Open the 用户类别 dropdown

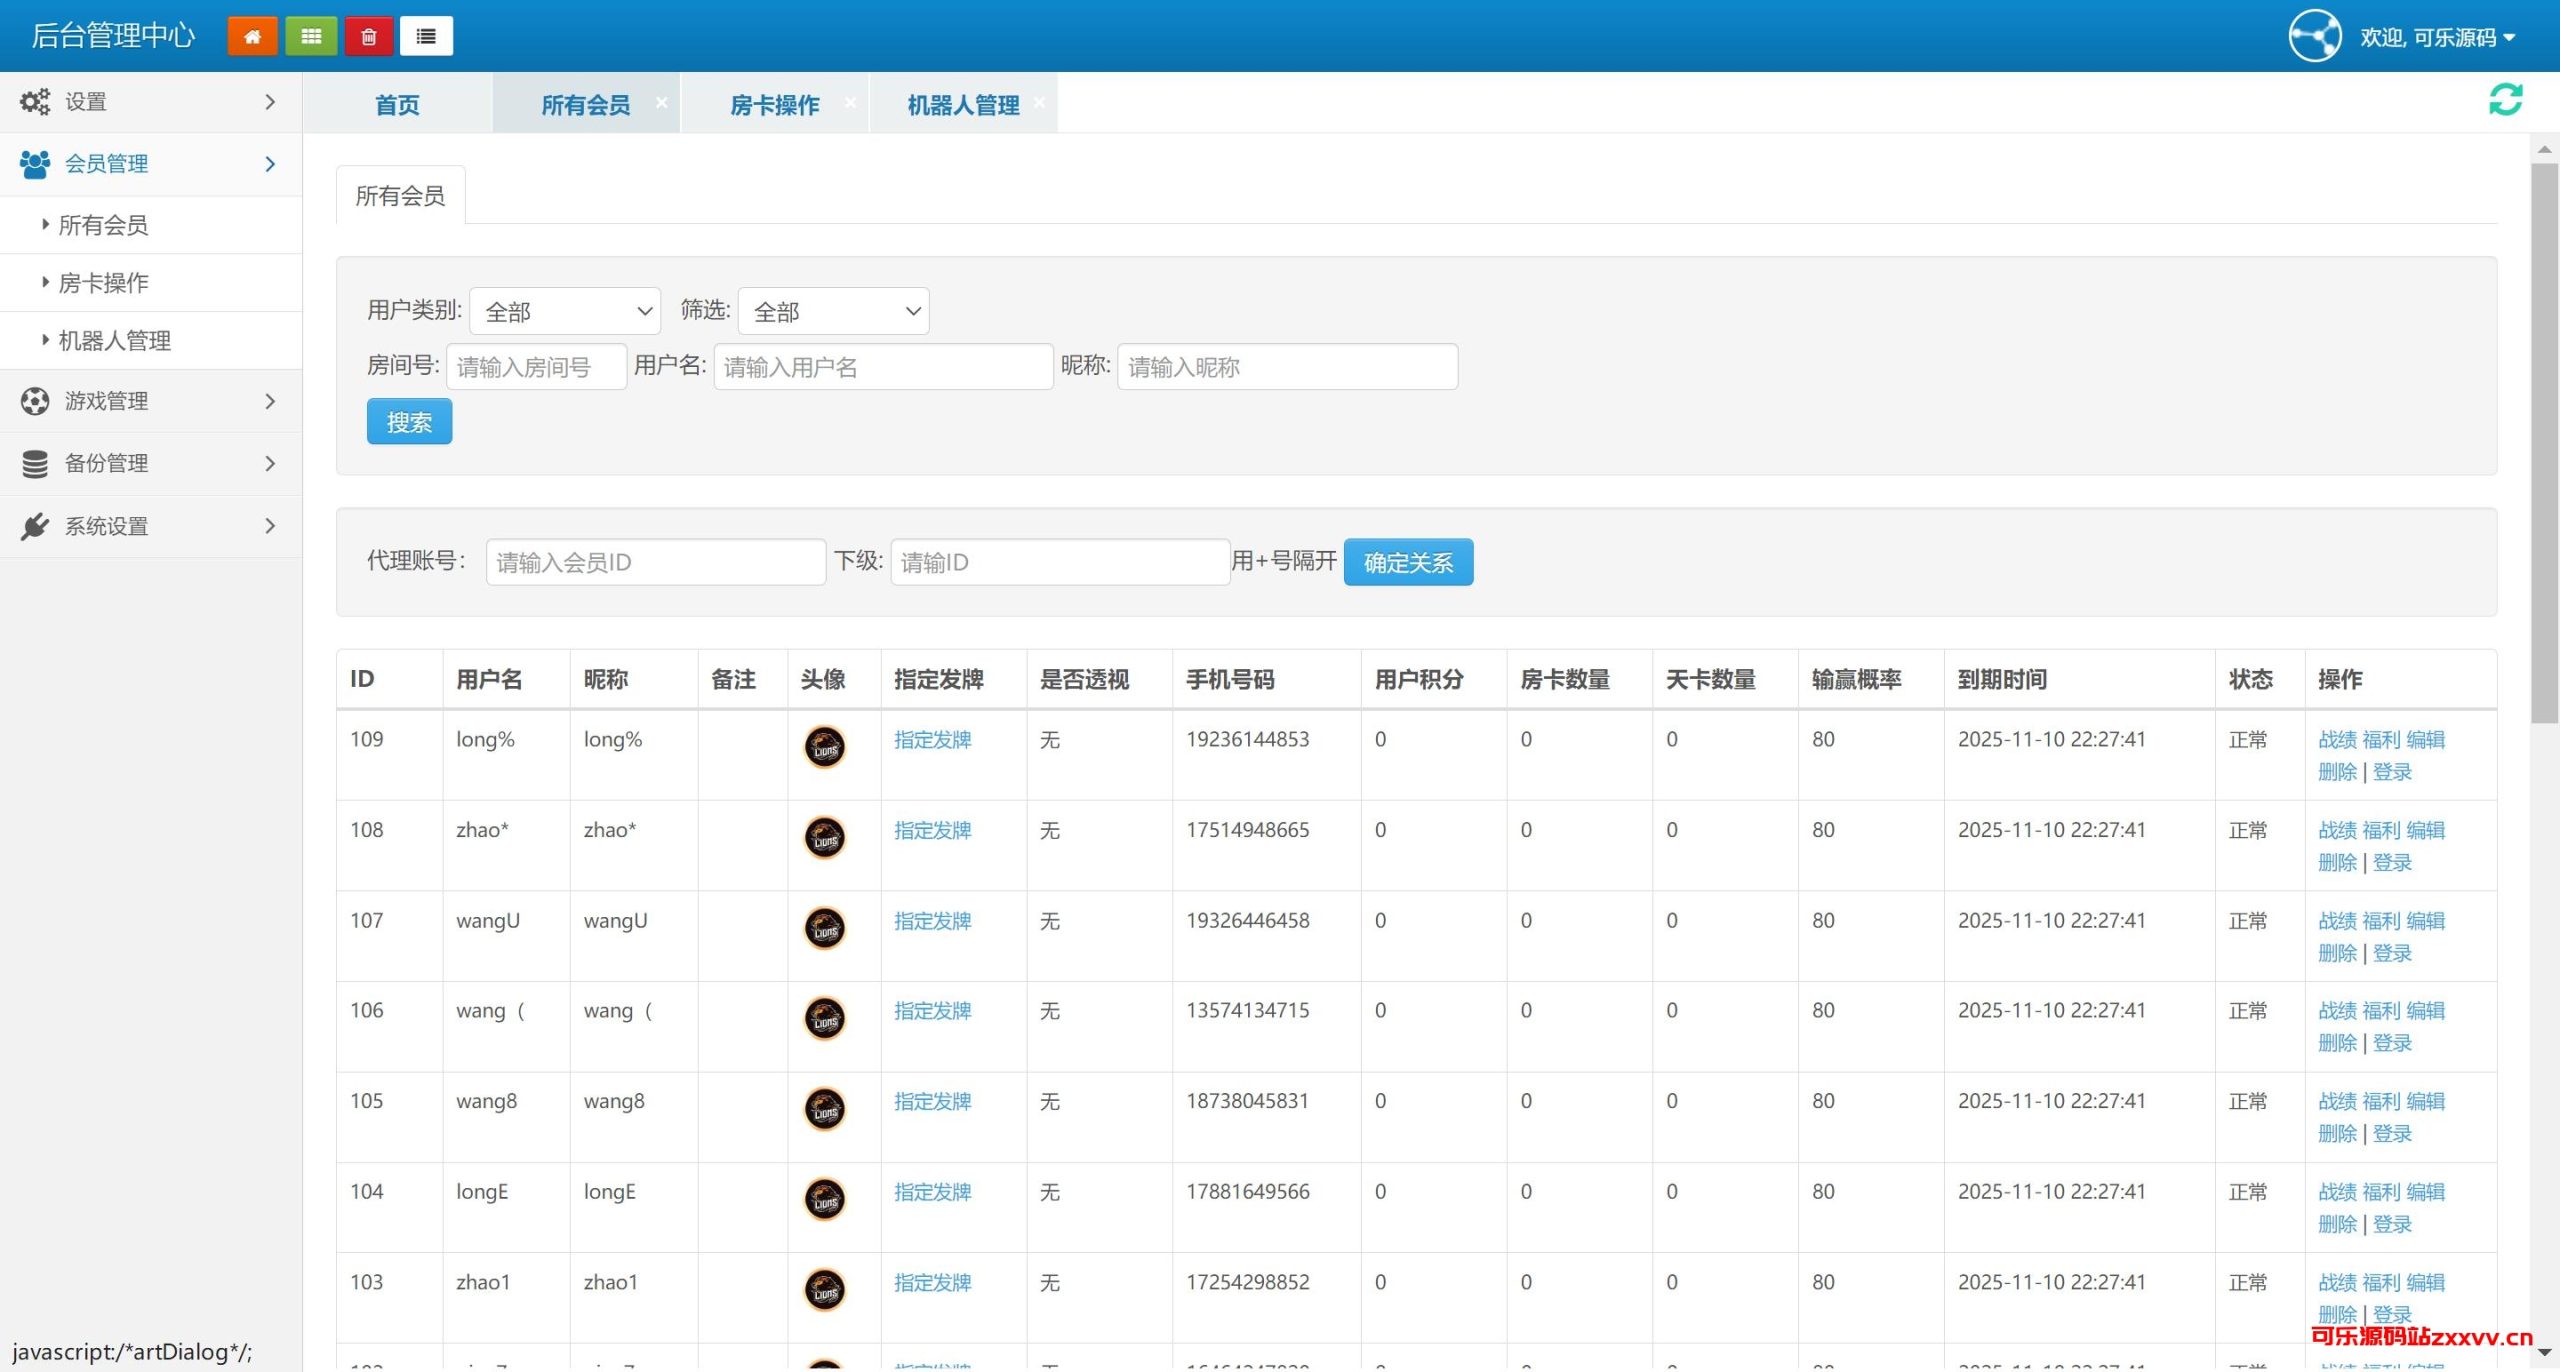coord(565,312)
